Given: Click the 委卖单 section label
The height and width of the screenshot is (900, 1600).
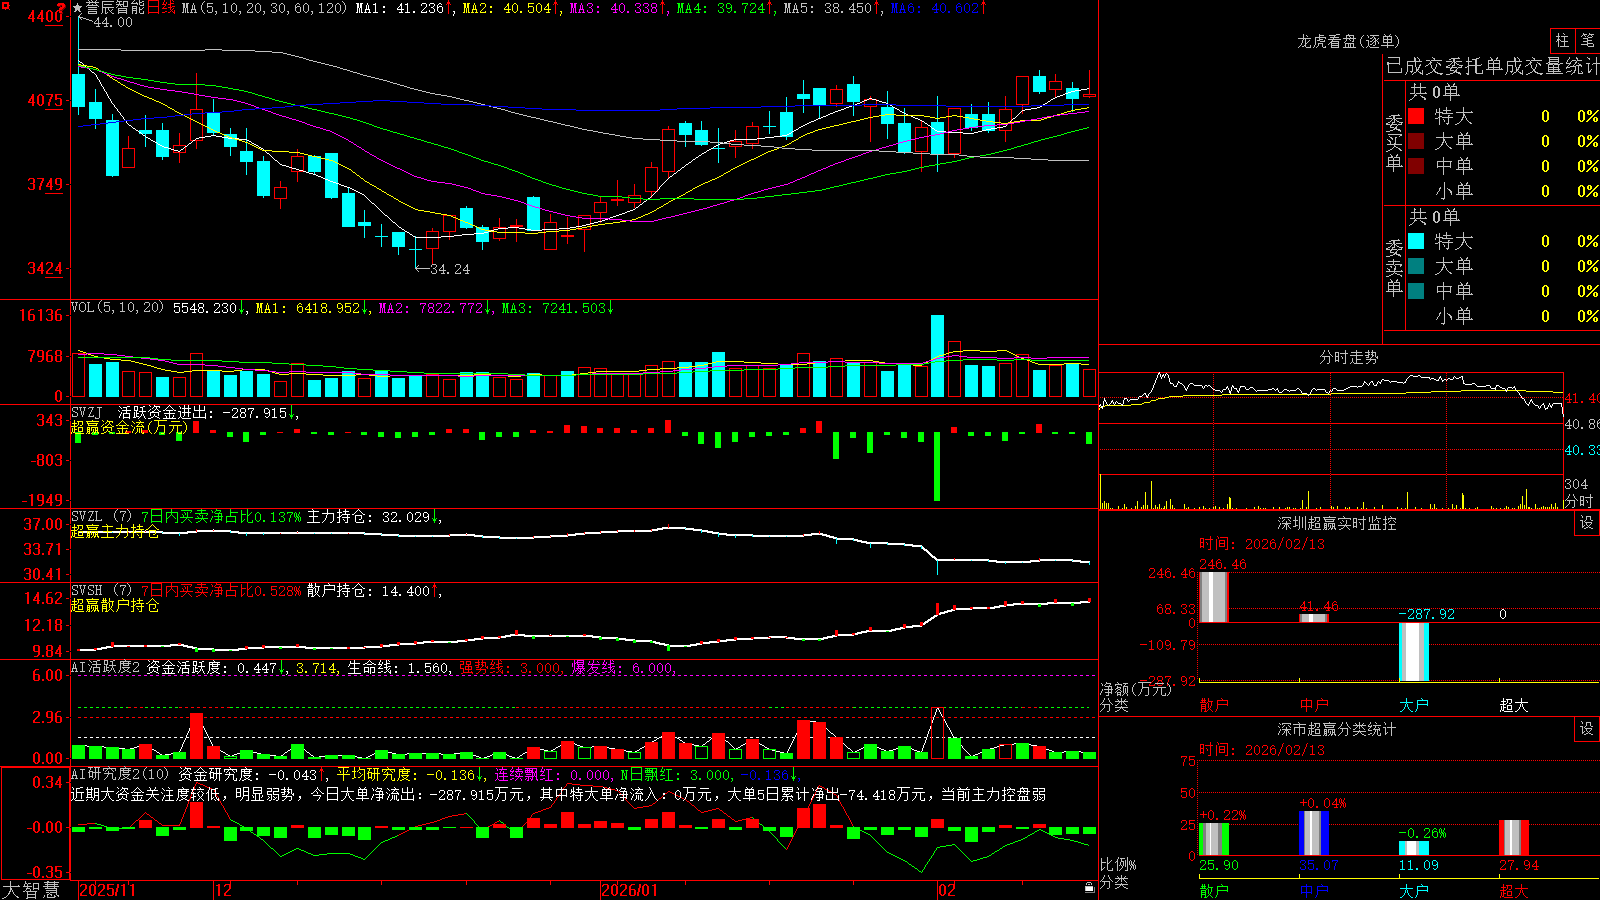Looking at the screenshot, I should click(x=1394, y=267).
